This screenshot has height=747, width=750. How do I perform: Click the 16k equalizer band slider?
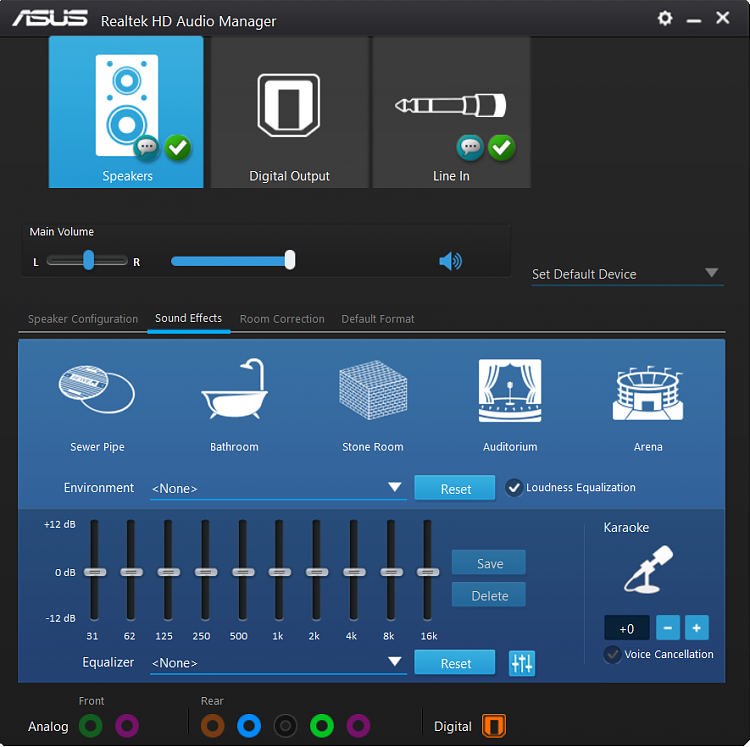coord(428,572)
